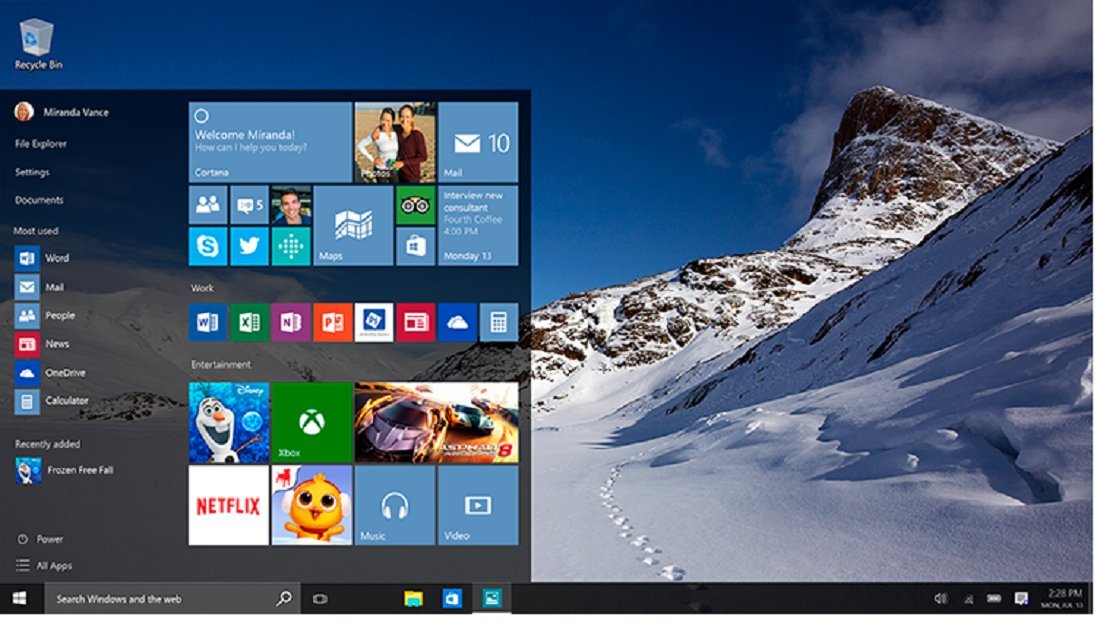Launch the Disney Frozen Free Fall tile
Viewport: 1100px width, 623px height.
(229, 422)
